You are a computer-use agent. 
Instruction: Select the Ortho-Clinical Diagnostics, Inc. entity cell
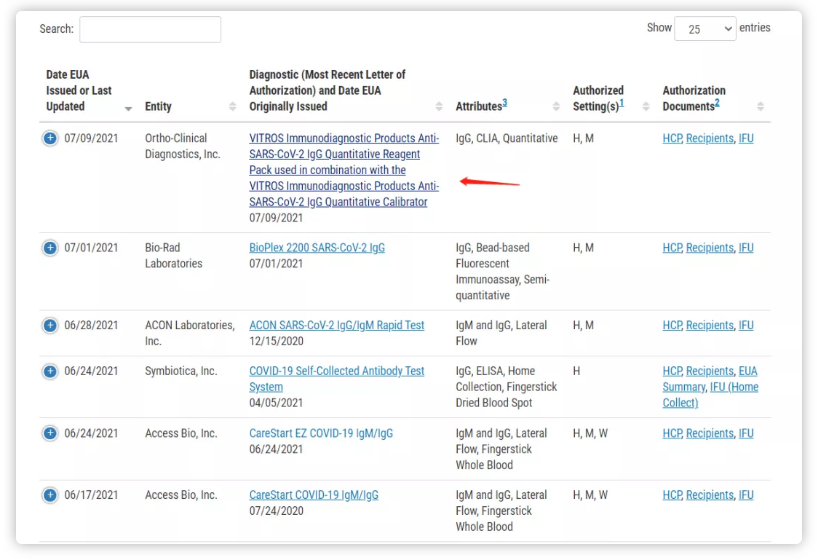point(182,146)
